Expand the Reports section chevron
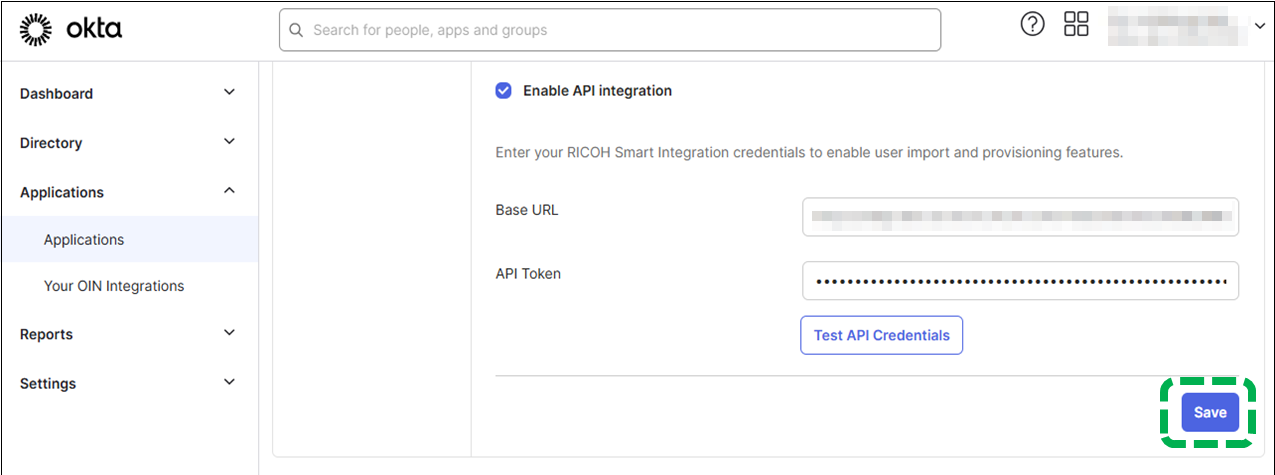Viewport: 1275px width, 475px height. [x=229, y=333]
